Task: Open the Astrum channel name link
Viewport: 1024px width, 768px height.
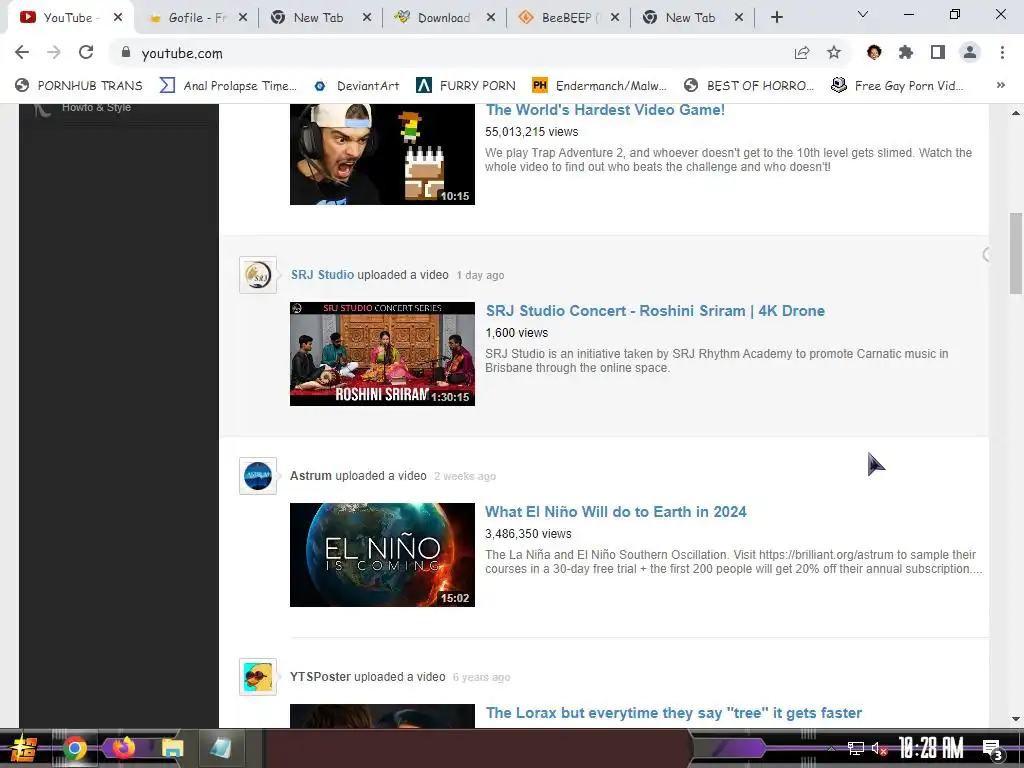Action: 311,476
